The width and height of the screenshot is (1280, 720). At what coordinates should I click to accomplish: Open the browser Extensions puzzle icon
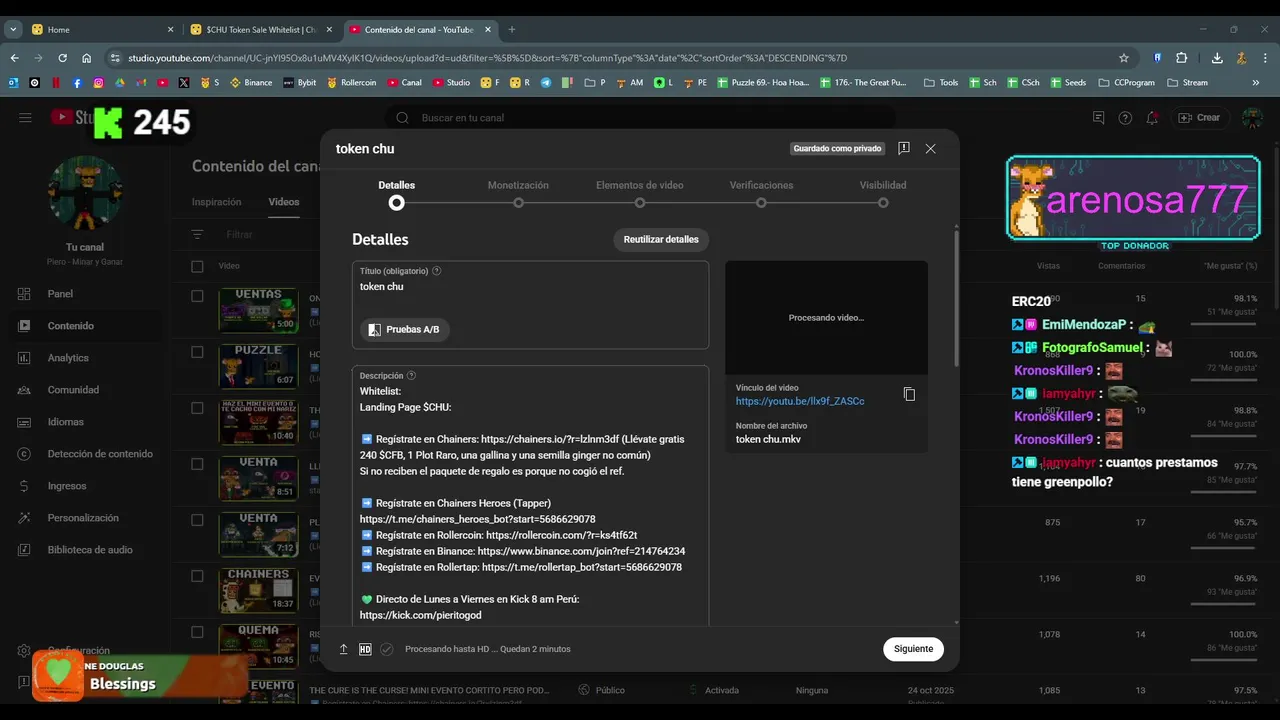pos(1181,58)
